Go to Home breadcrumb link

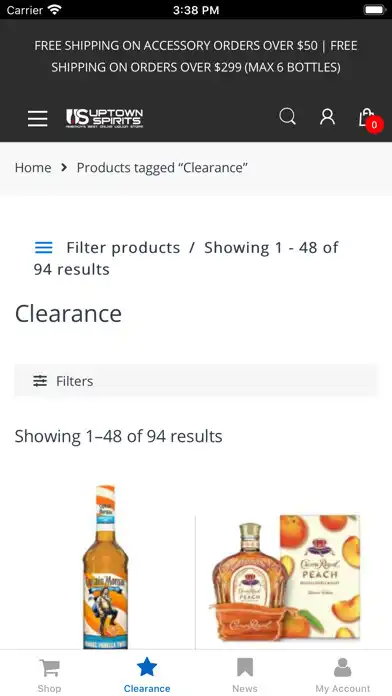pyautogui.click(x=33, y=168)
